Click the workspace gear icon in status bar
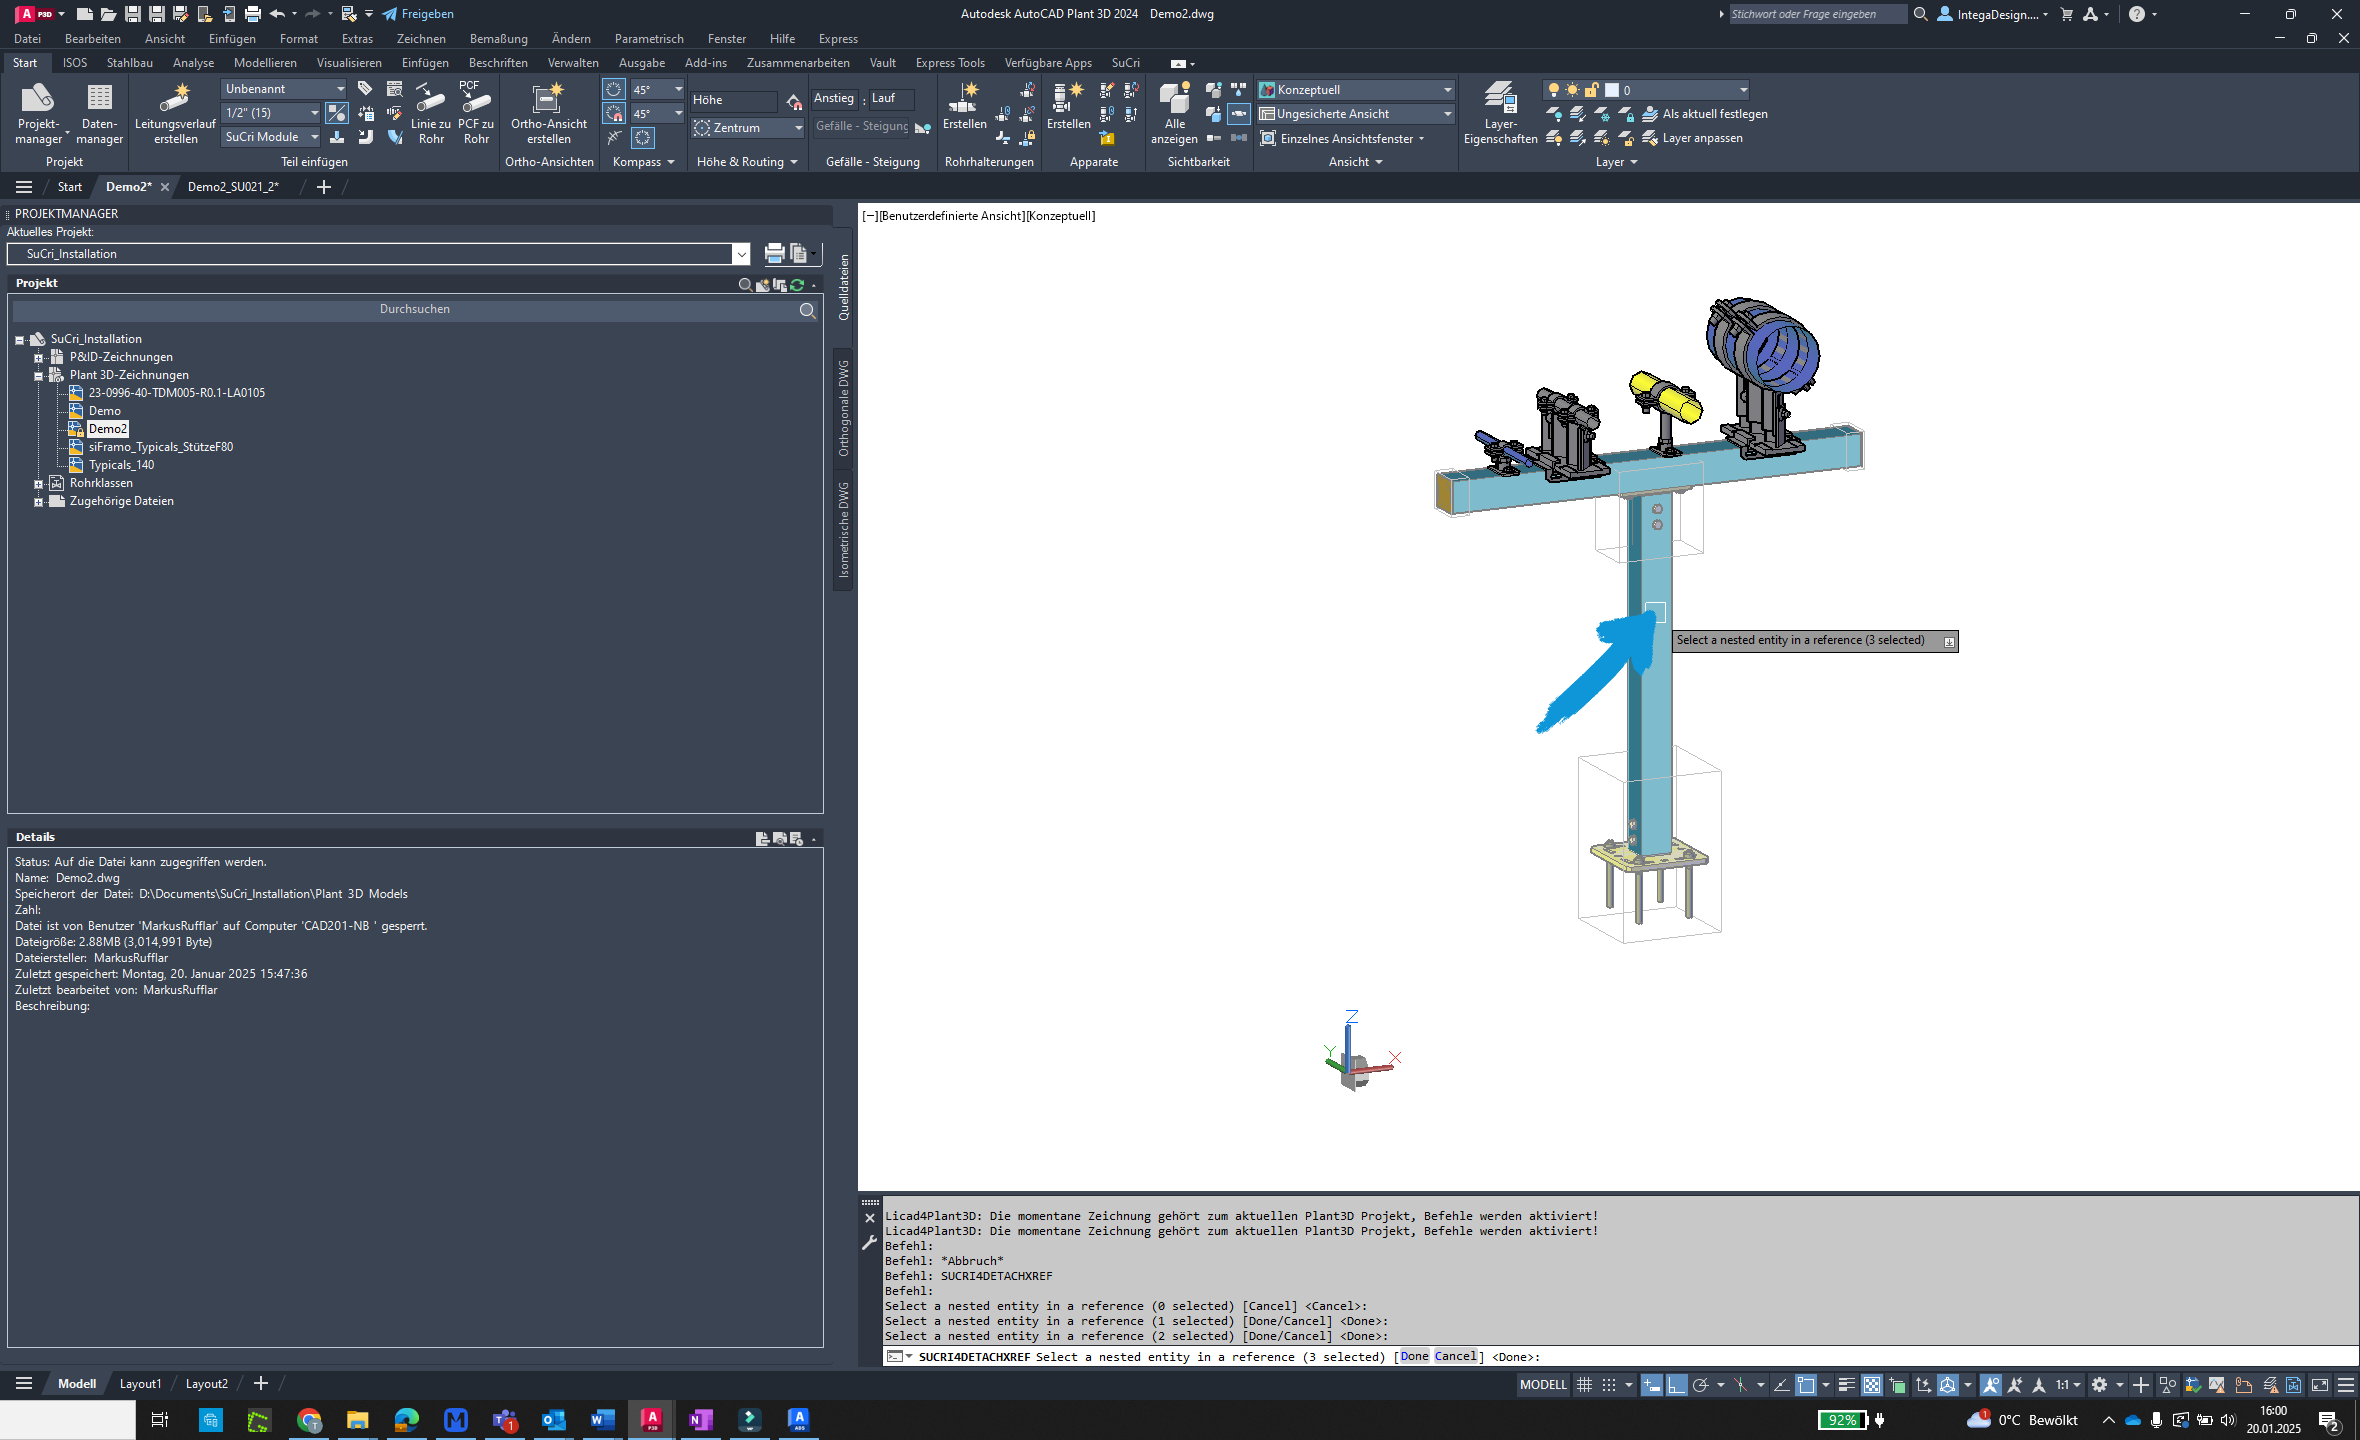This screenshot has width=2360, height=1440. [x=2099, y=1385]
